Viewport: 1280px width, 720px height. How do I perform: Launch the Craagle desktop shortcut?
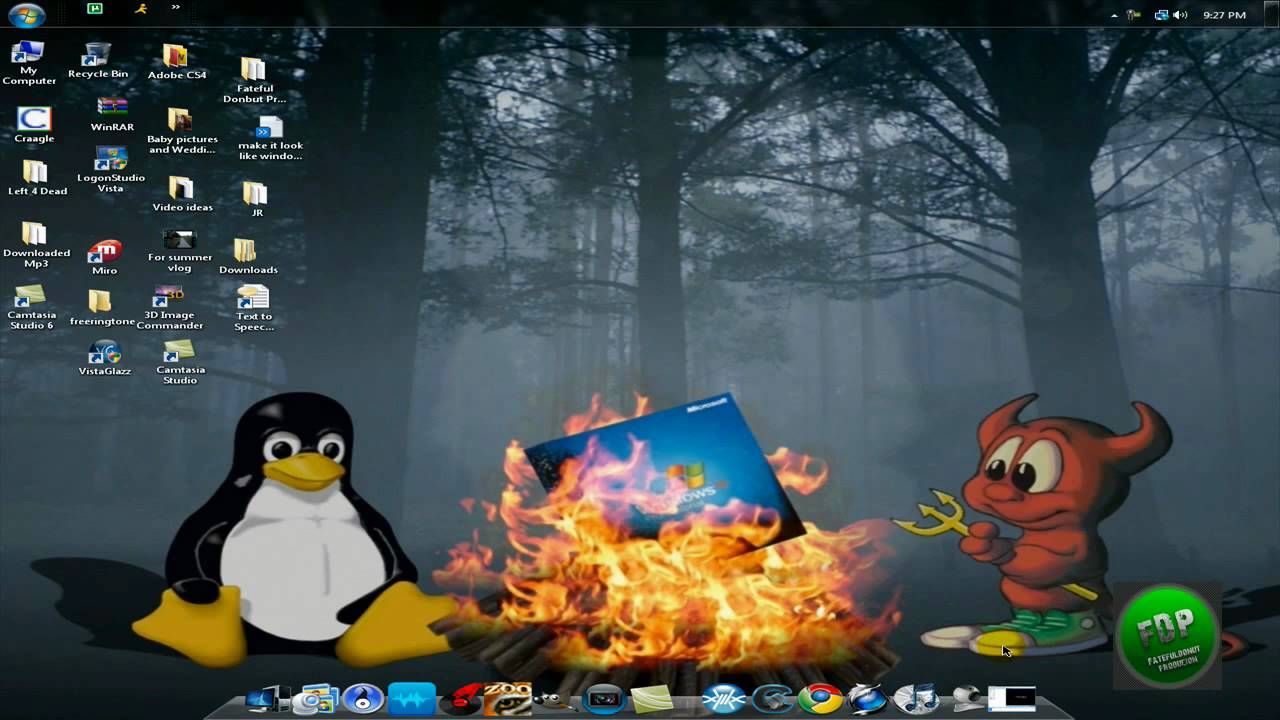pyautogui.click(x=34, y=125)
